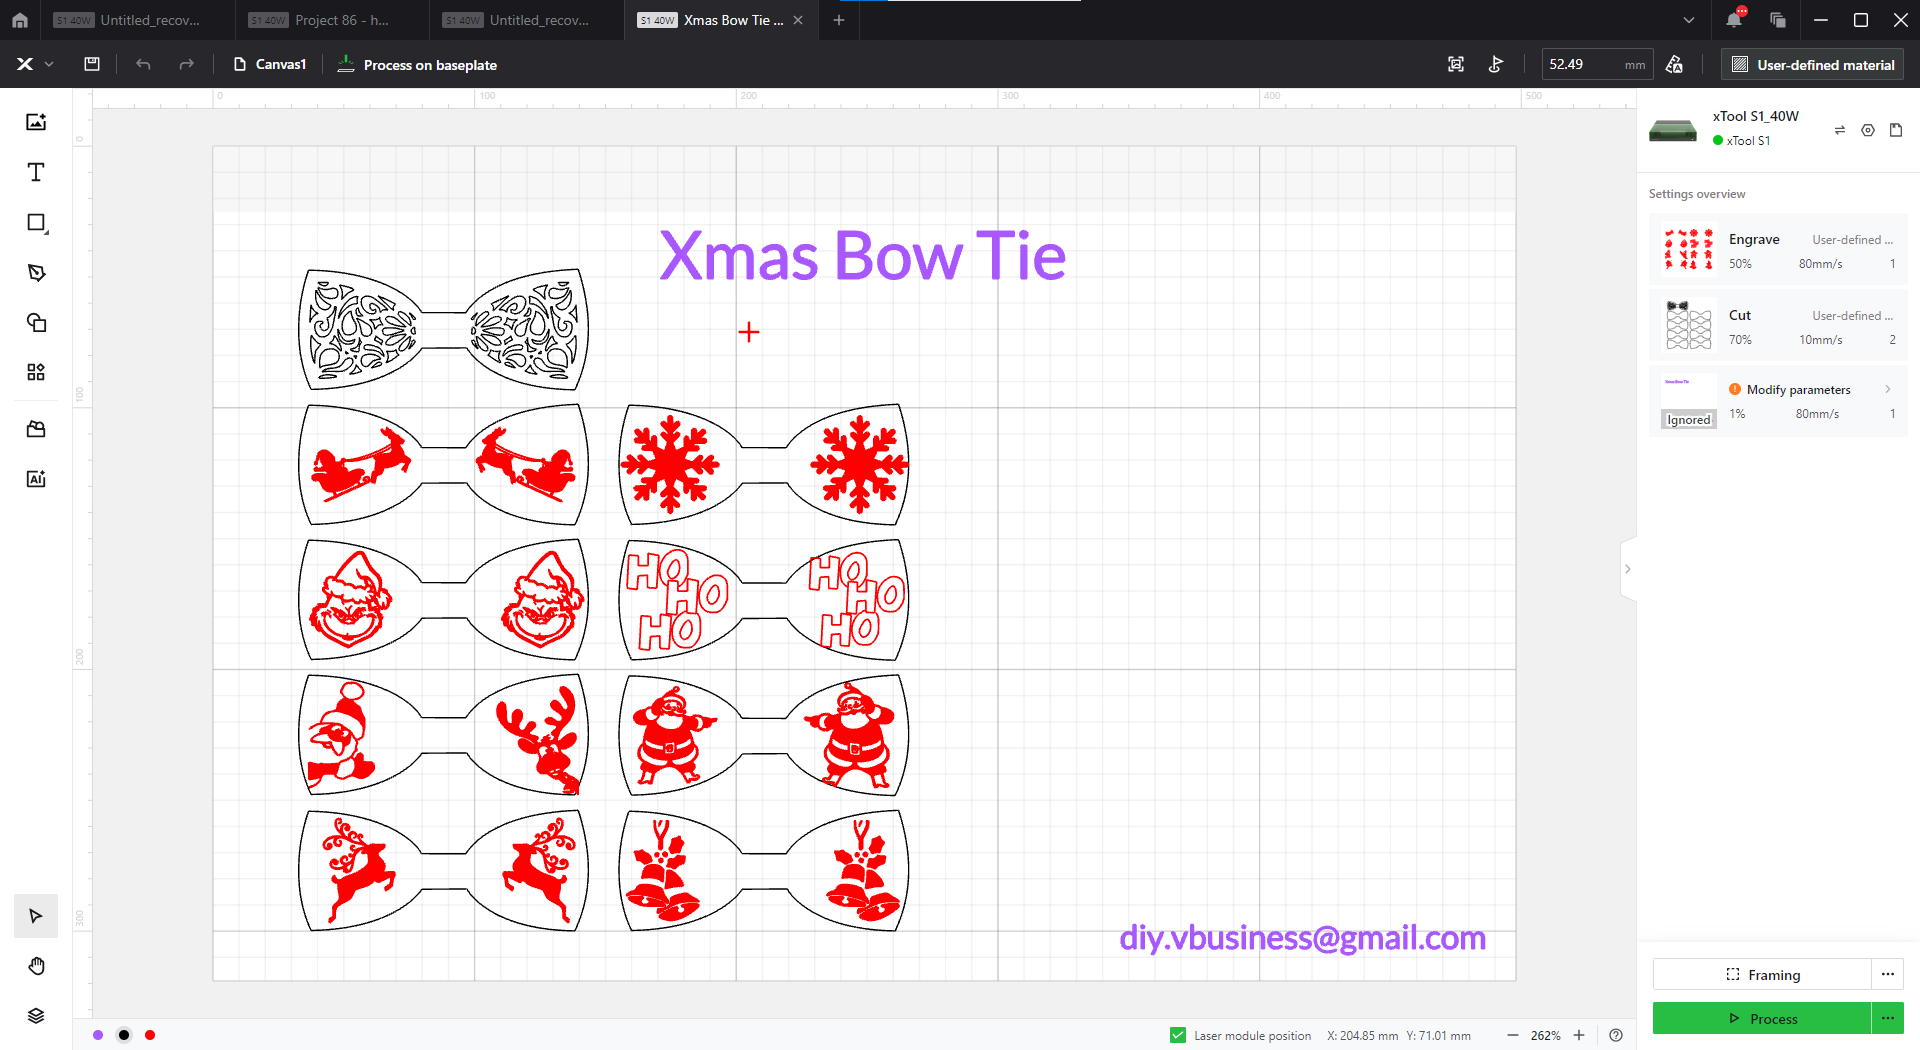The height and width of the screenshot is (1050, 1920).
Task: Undo the last action
Action: click(x=143, y=64)
